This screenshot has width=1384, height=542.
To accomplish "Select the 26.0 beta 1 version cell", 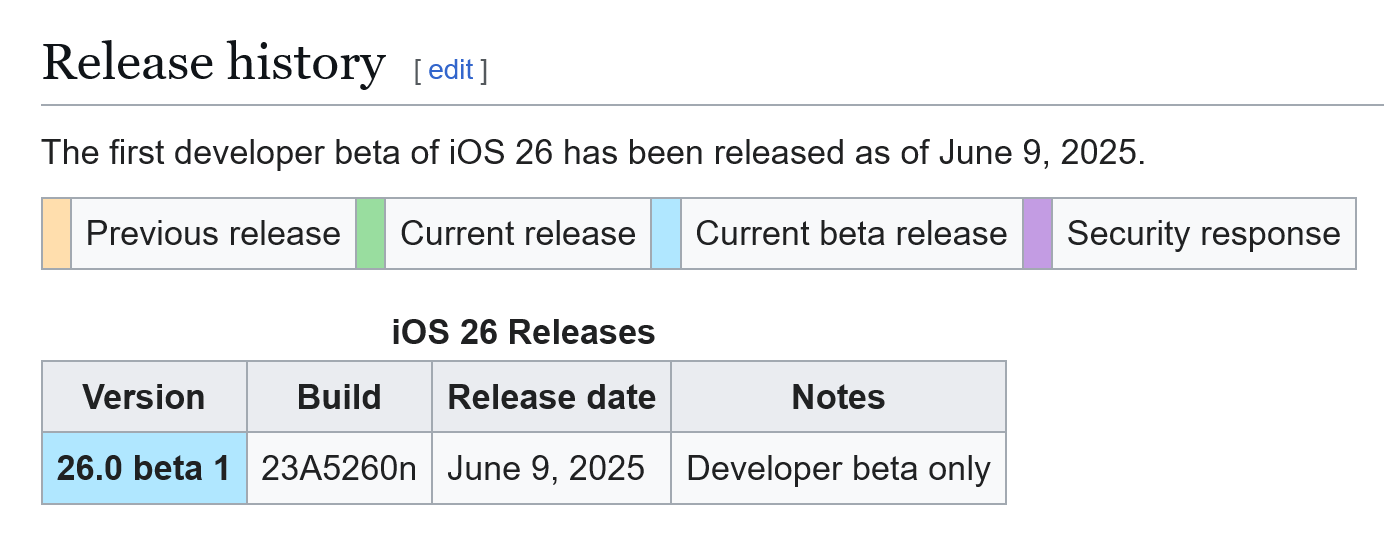I will click(144, 468).
